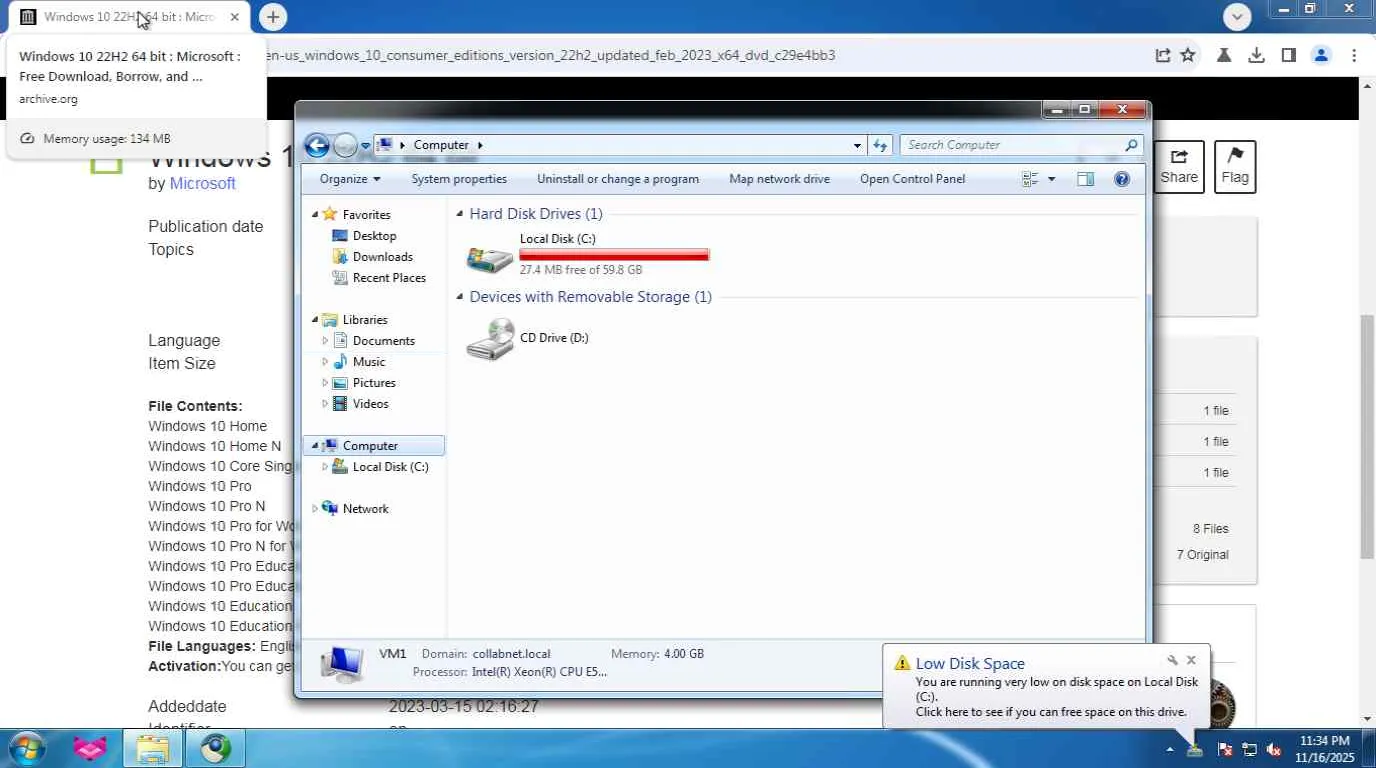Select the CD Drive (D:) icon
Image resolution: width=1376 pixels, height=768 pixels.
pyautogui.click(x=490, y=339)
